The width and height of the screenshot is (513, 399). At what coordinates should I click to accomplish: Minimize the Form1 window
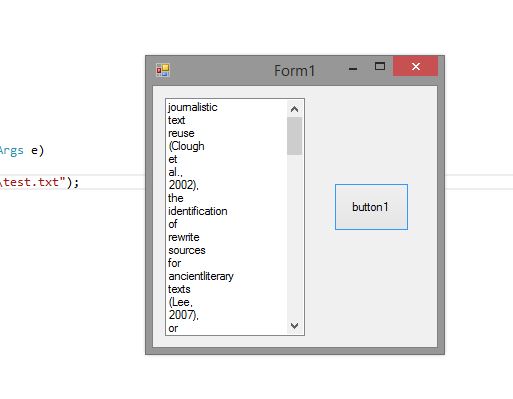pyautogui.click(x=353, y=68)
